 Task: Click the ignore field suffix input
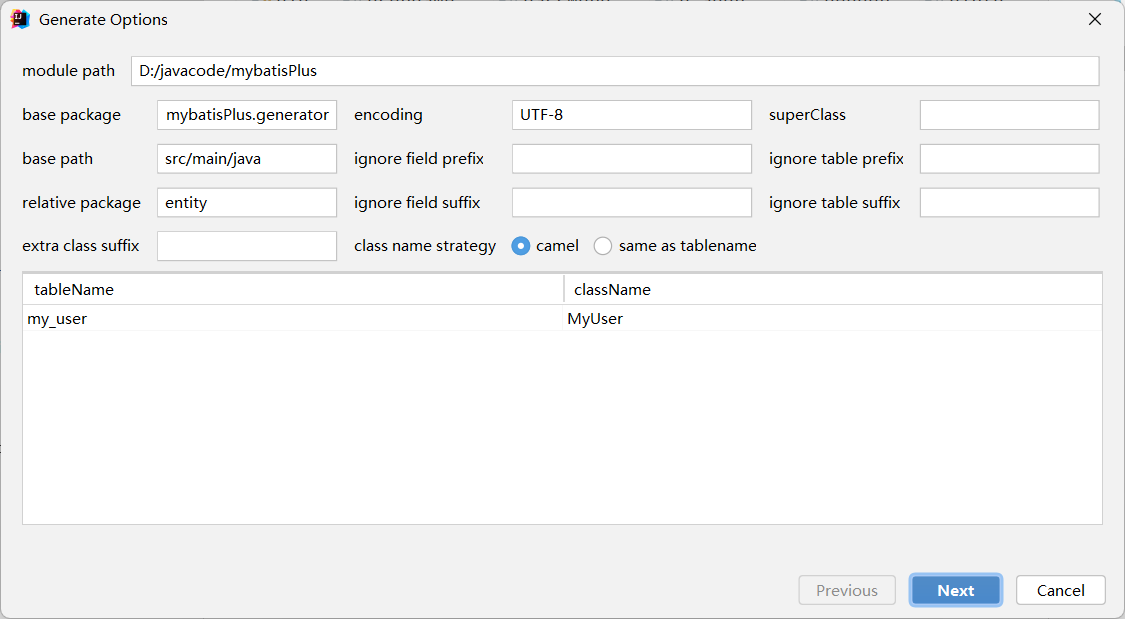point(631,202)
